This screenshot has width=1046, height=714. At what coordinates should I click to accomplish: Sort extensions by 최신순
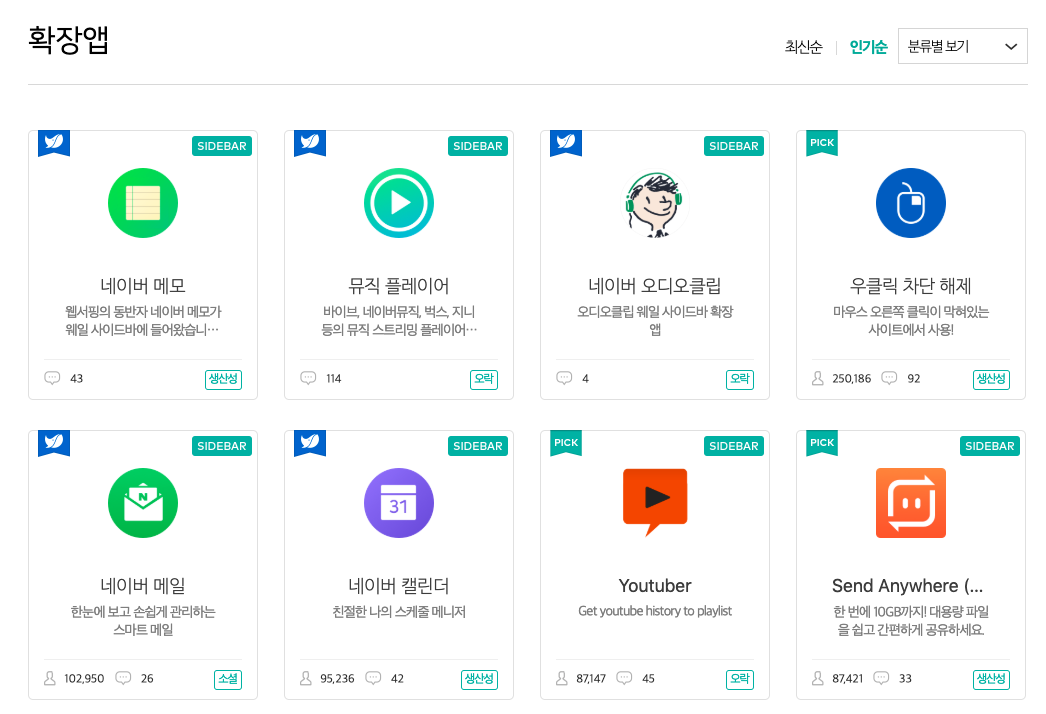(x=803, y=47)
